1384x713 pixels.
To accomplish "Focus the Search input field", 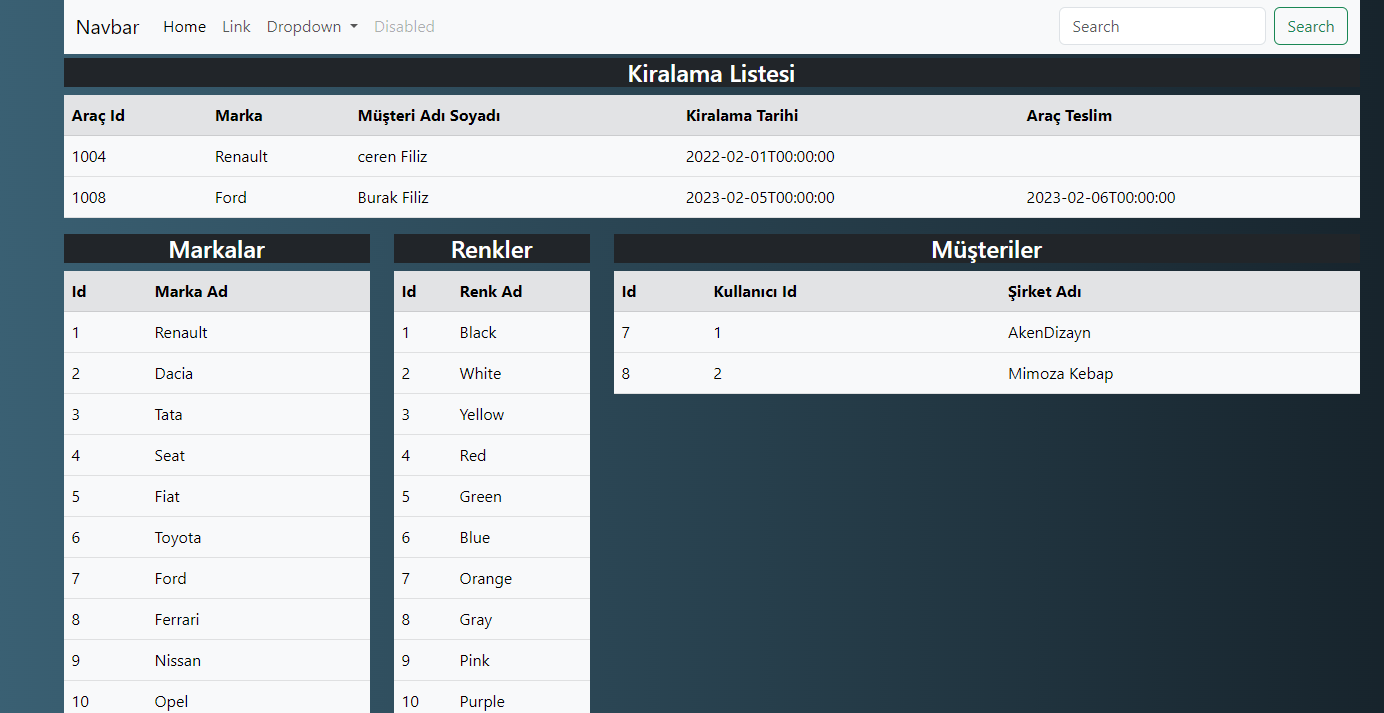I will click(x=1162, y=26).
